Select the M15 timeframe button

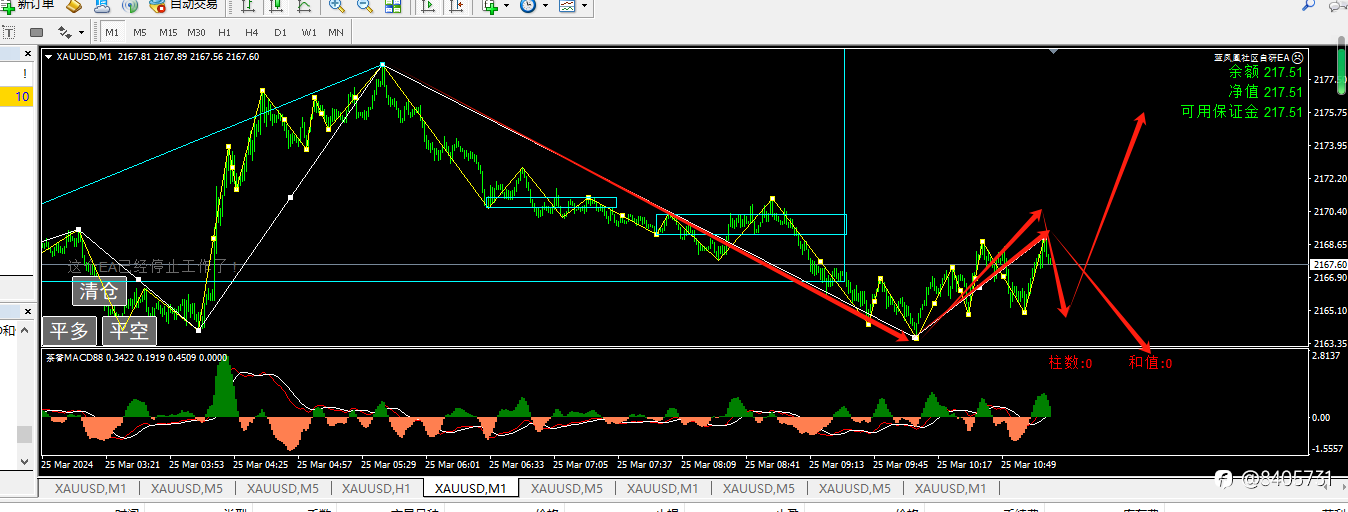pyautogui.click(x=167, y=32)
